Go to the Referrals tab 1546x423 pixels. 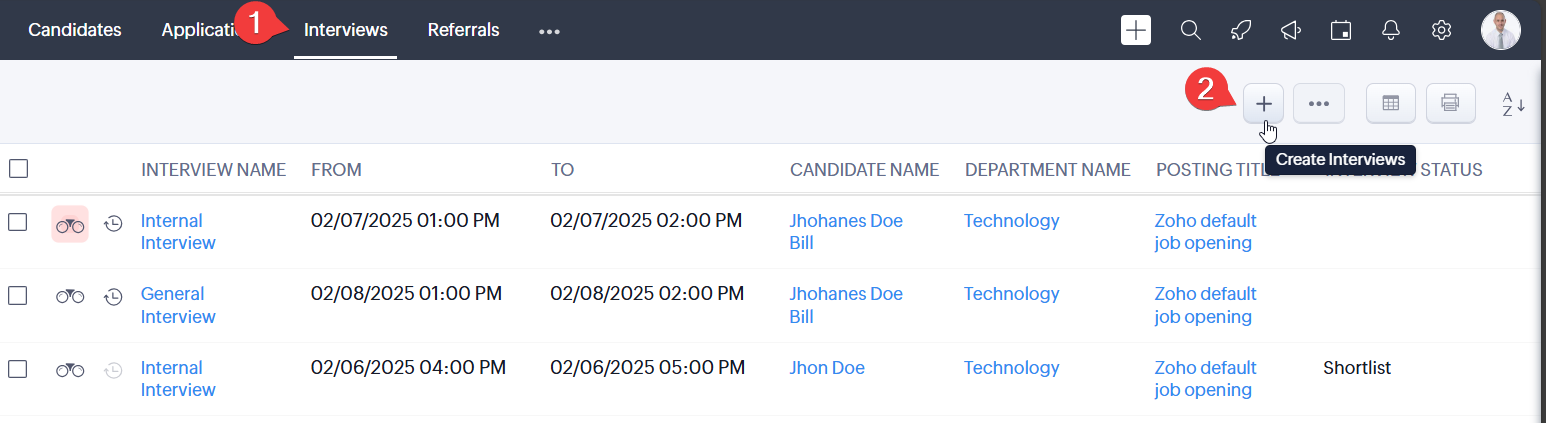463,30
